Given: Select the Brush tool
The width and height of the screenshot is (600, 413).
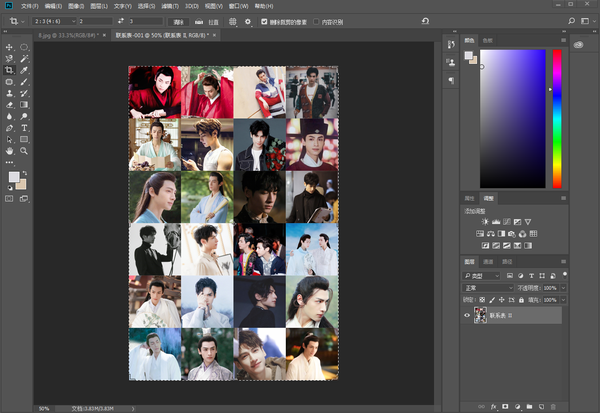Looking at the screenshot, I should tap(24, 82).
